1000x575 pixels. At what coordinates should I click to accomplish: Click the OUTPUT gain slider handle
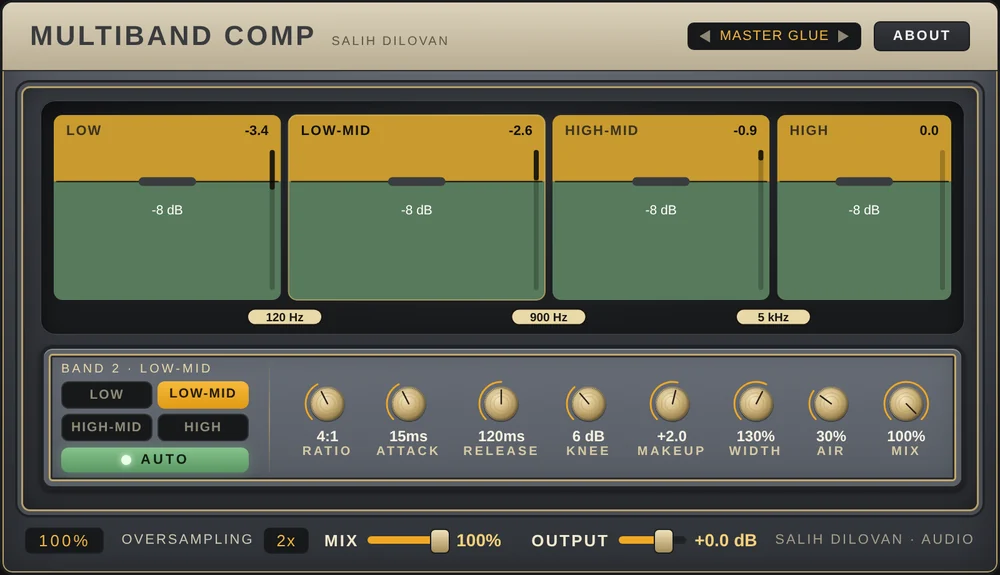(663, 541)
